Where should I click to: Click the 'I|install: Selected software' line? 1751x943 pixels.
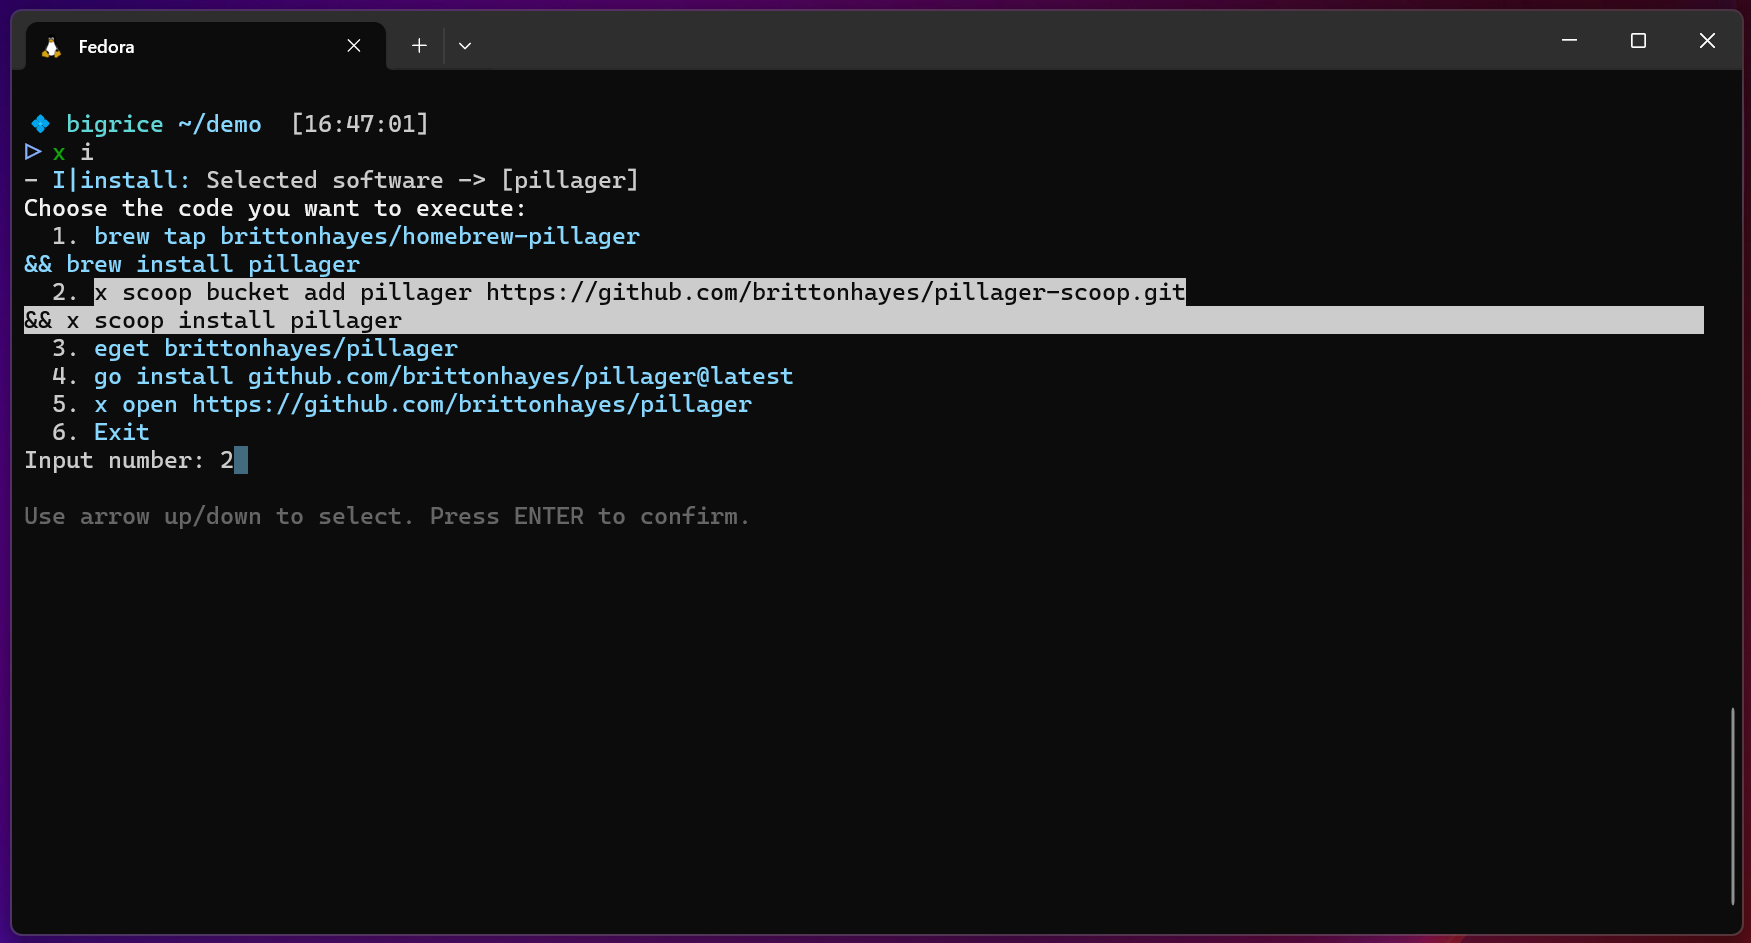coord(331,180)
